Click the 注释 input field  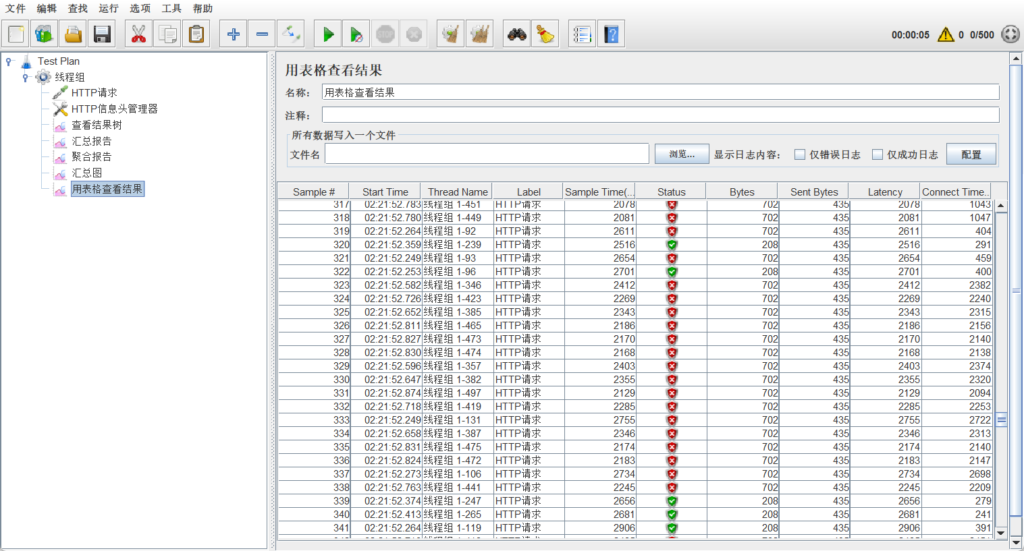[660, 115]
